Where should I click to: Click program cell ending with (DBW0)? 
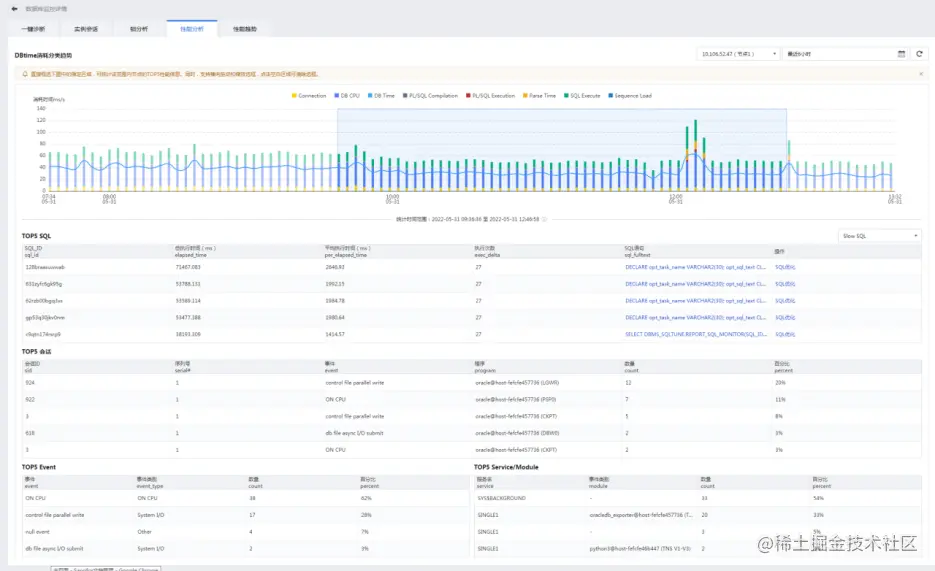(x=517, y=433)
